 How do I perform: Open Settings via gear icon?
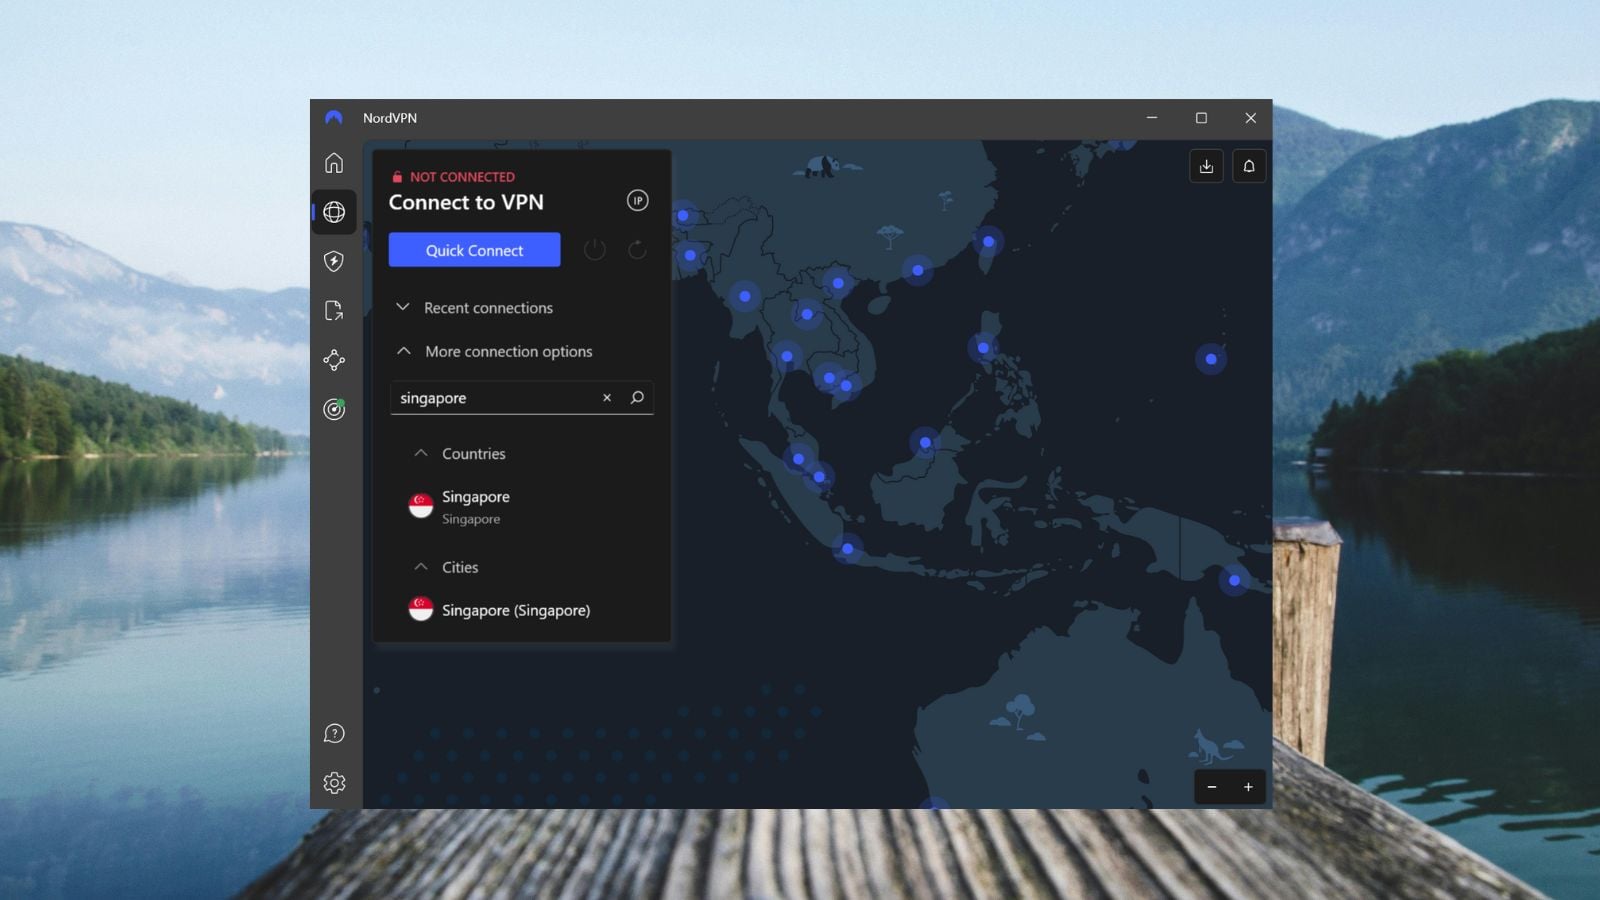(334, 782)
